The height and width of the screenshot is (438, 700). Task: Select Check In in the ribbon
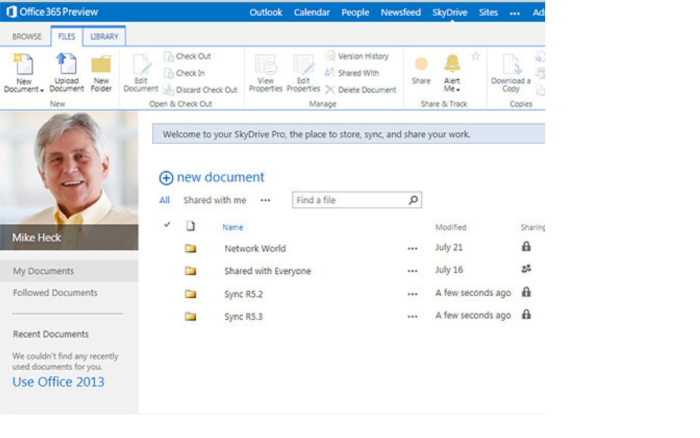[184, 73]
